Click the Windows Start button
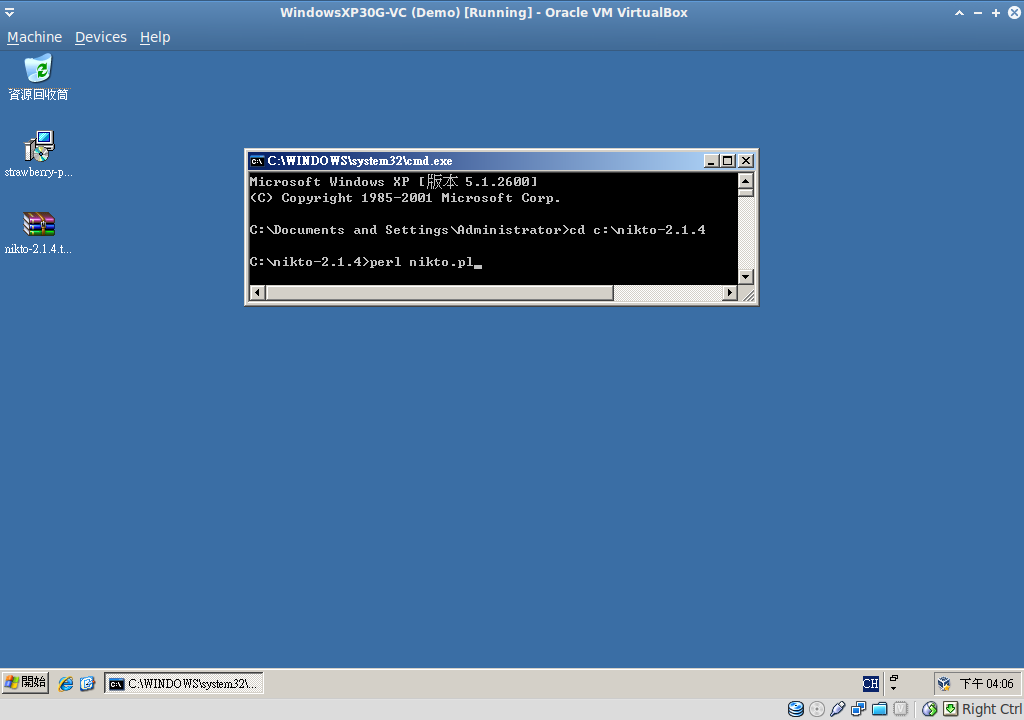 [25, 683]
